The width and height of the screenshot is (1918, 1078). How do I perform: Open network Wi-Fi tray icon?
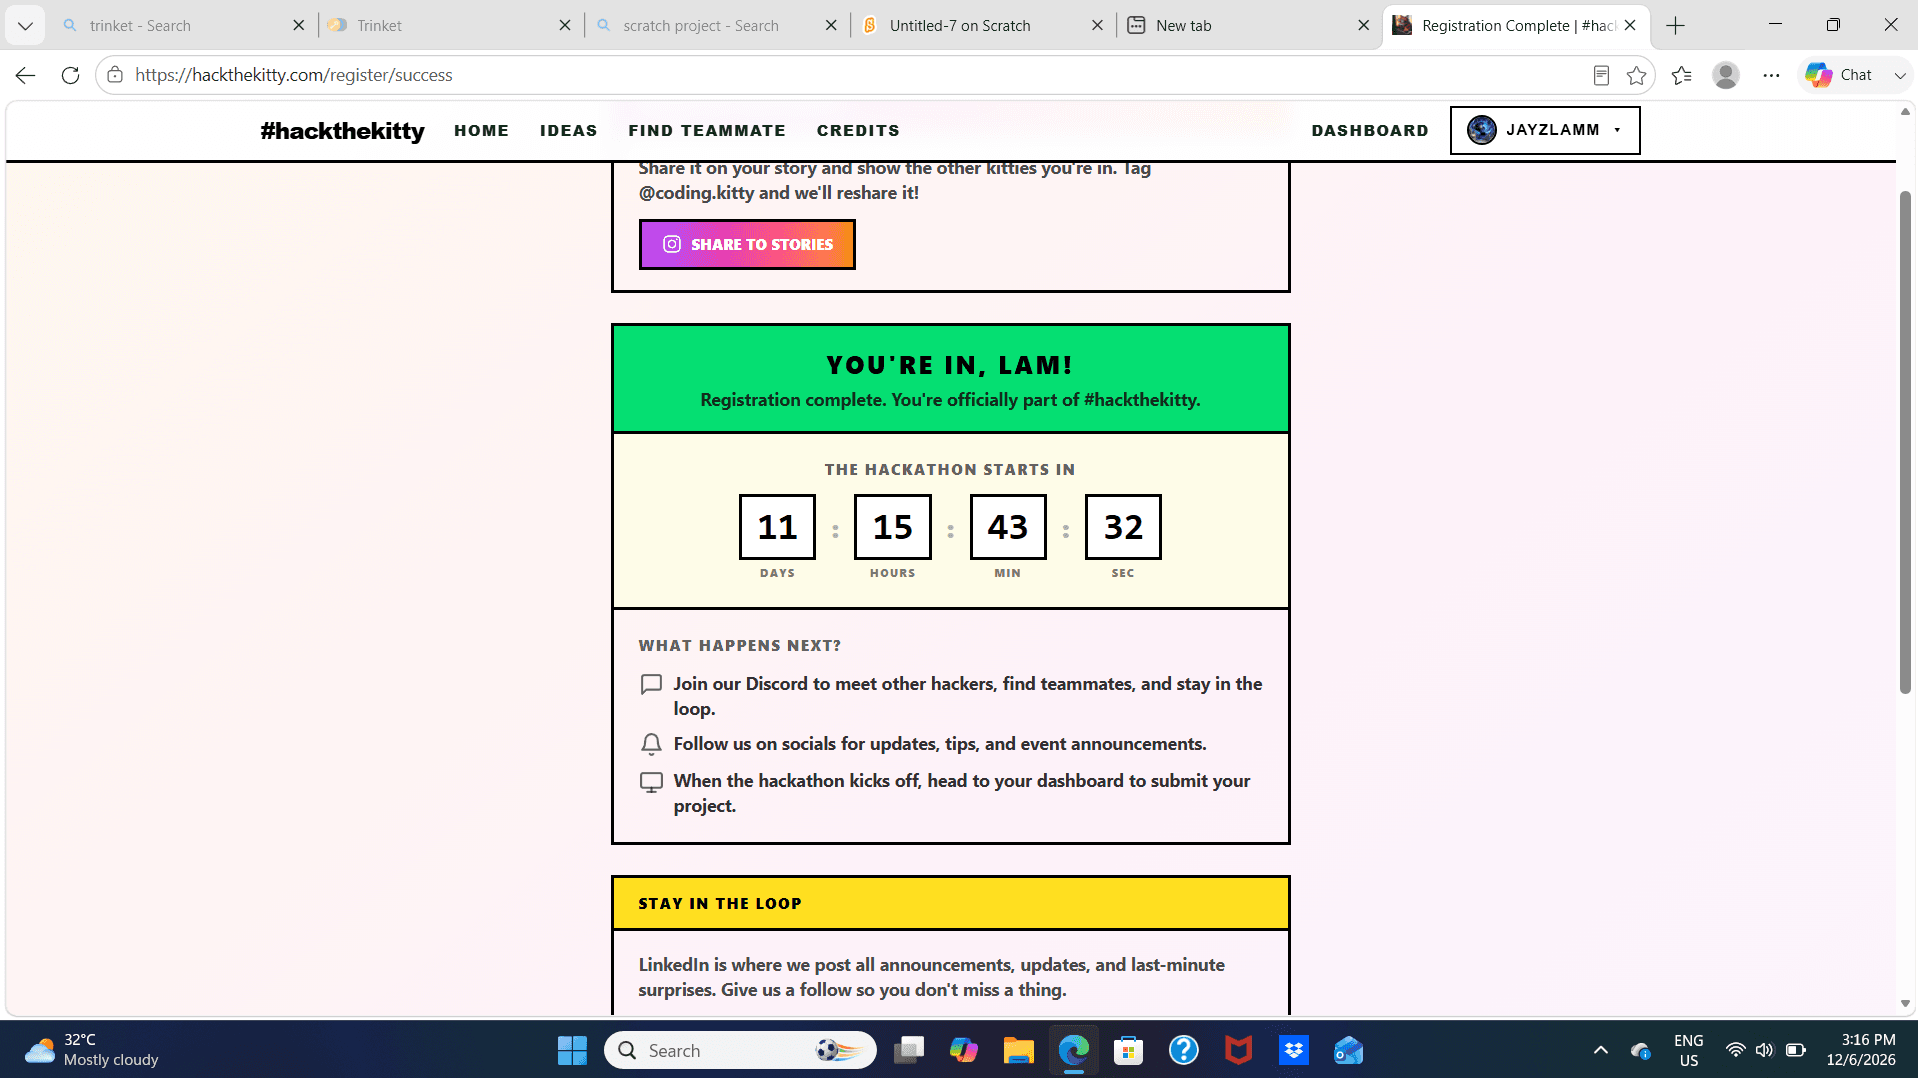(x=1736, y=1050)
